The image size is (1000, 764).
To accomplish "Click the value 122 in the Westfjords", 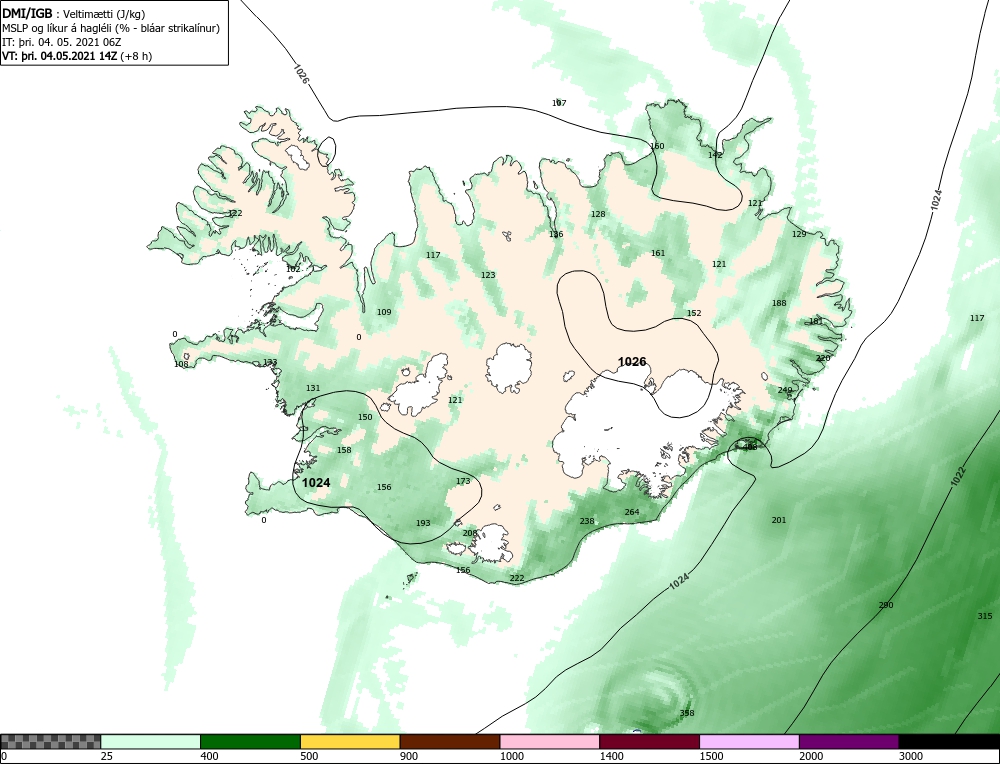I will 235,213.
